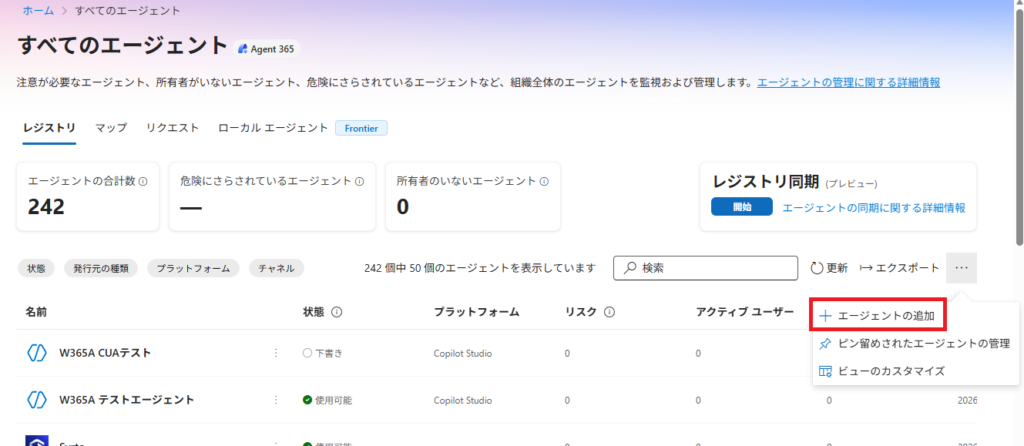The width and height of the screenshot is (1024, 446).
Task: Open the more options ellipsis button
Action: coord(961,268)
